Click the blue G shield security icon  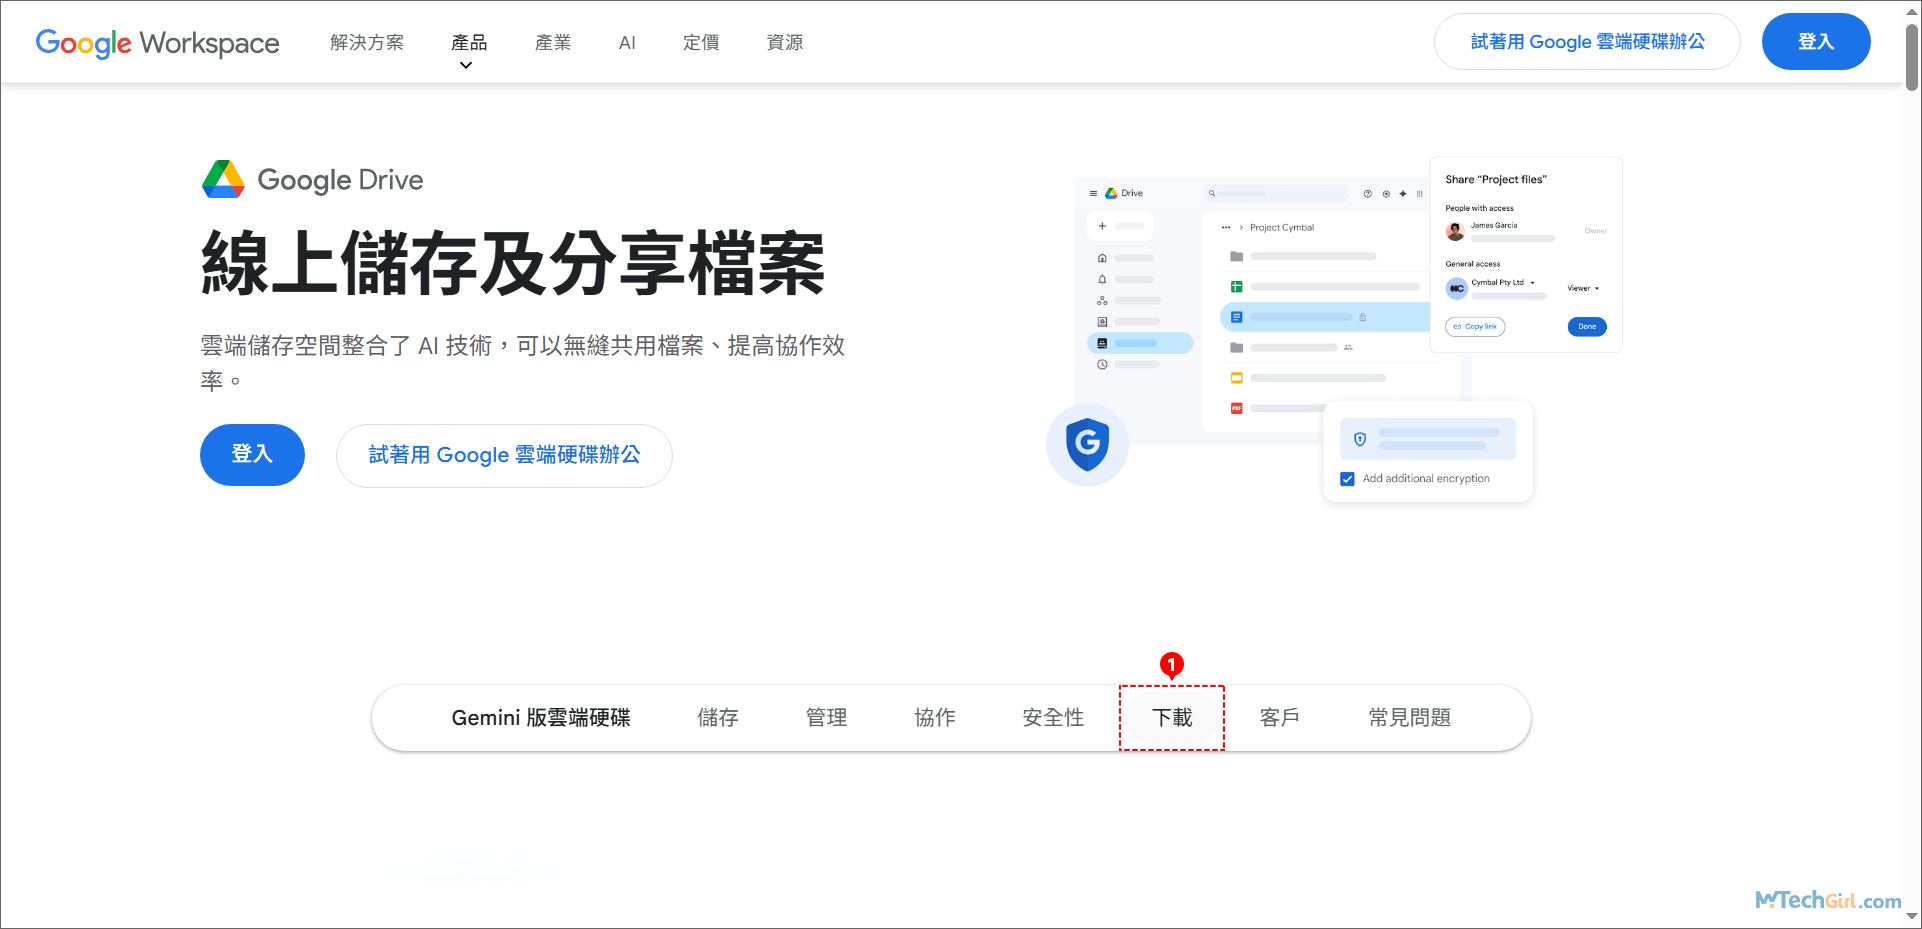click(x=1088, y=447)
